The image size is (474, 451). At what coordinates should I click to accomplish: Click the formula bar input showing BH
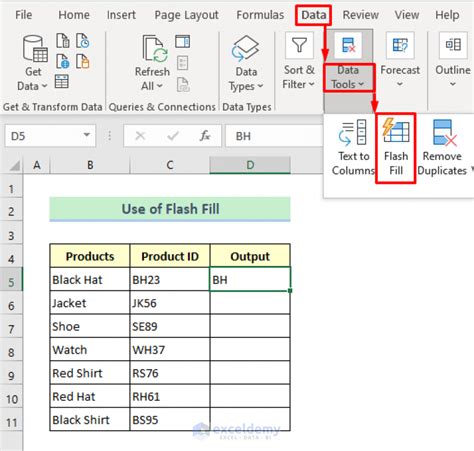click(273, 136)
